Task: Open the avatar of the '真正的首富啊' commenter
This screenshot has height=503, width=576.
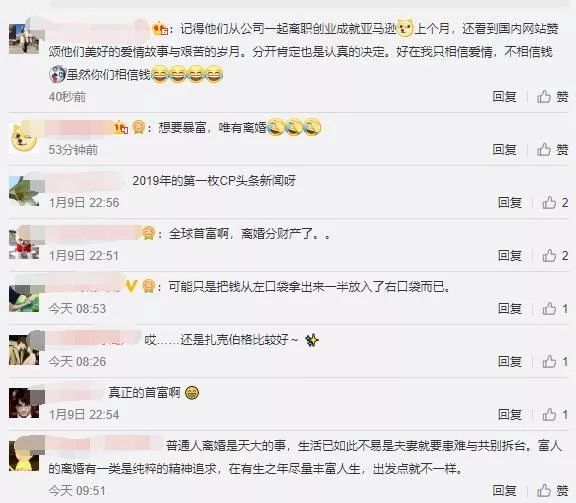Action: [x=24, y=403]
